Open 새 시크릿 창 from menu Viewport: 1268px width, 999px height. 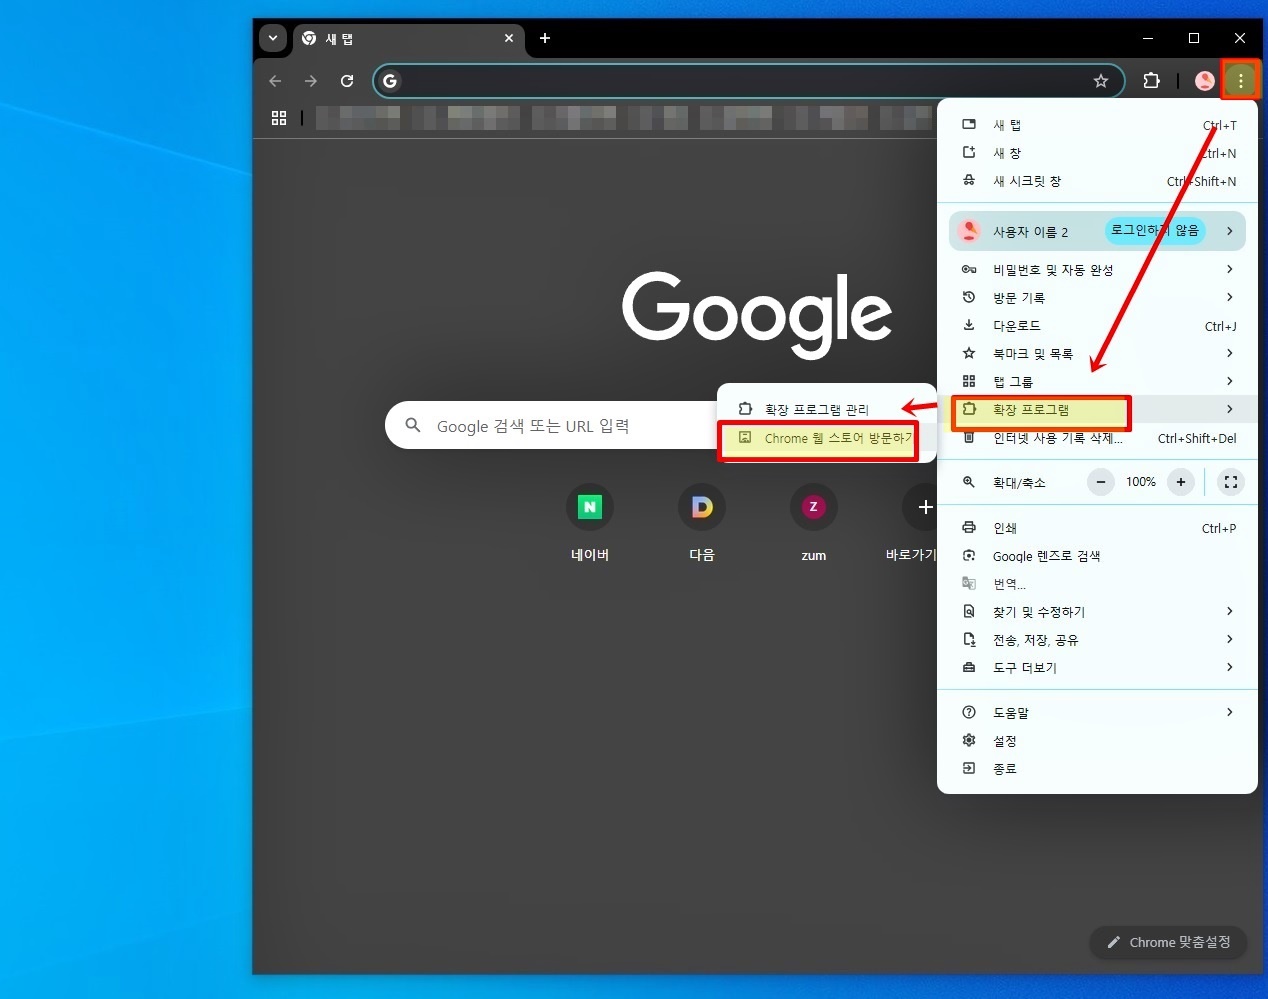[x=1097, y=181]
